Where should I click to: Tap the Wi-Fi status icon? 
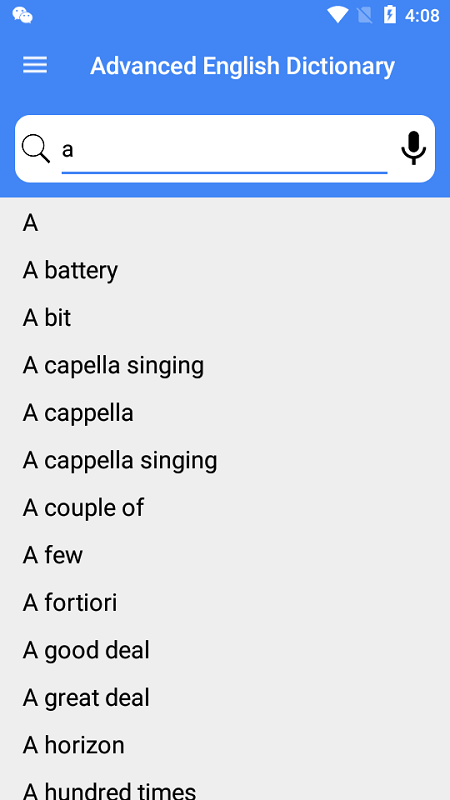pyautogui.click(x=337, y=15)
